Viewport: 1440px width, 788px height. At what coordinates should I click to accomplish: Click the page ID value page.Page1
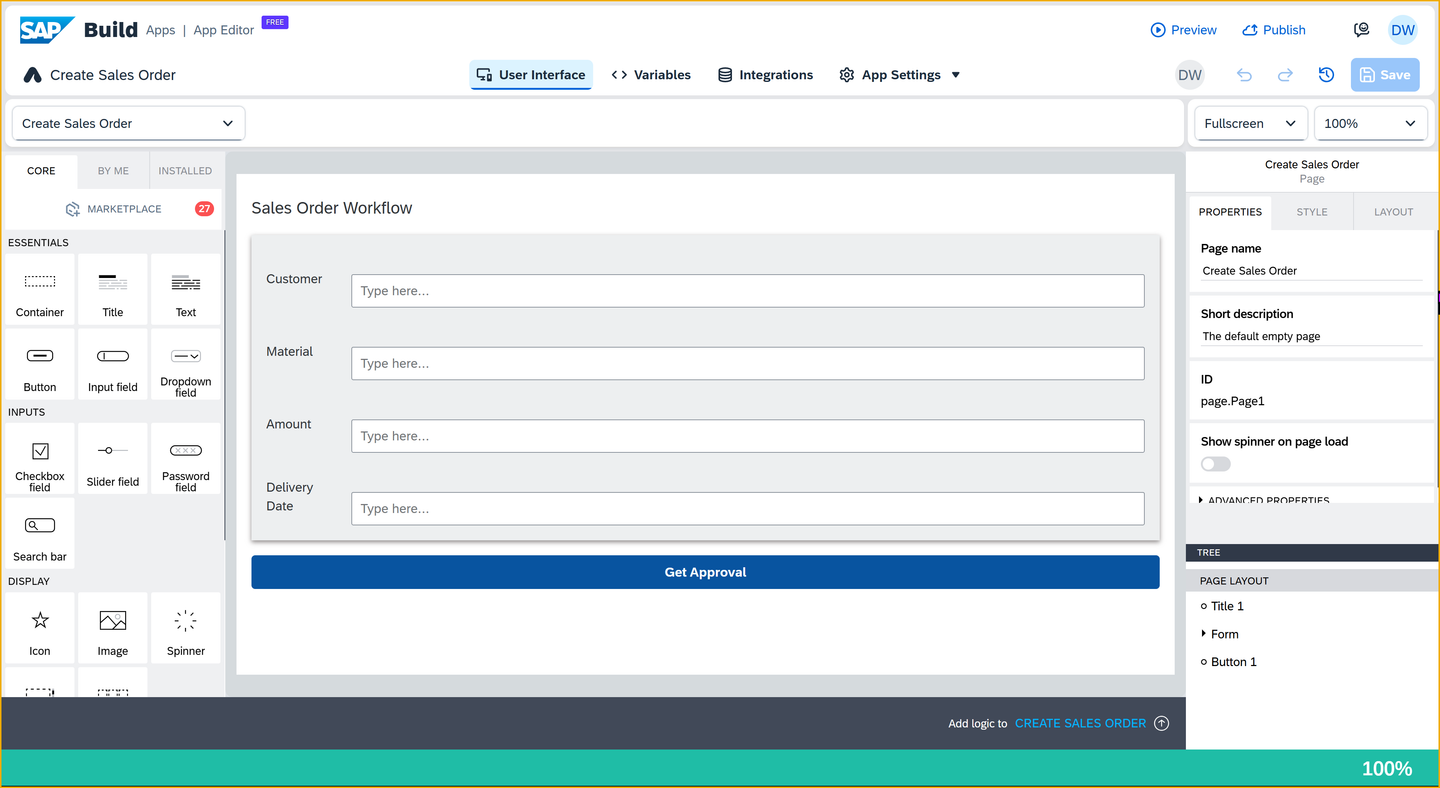pyautogui.click(x=1233, y=401)
